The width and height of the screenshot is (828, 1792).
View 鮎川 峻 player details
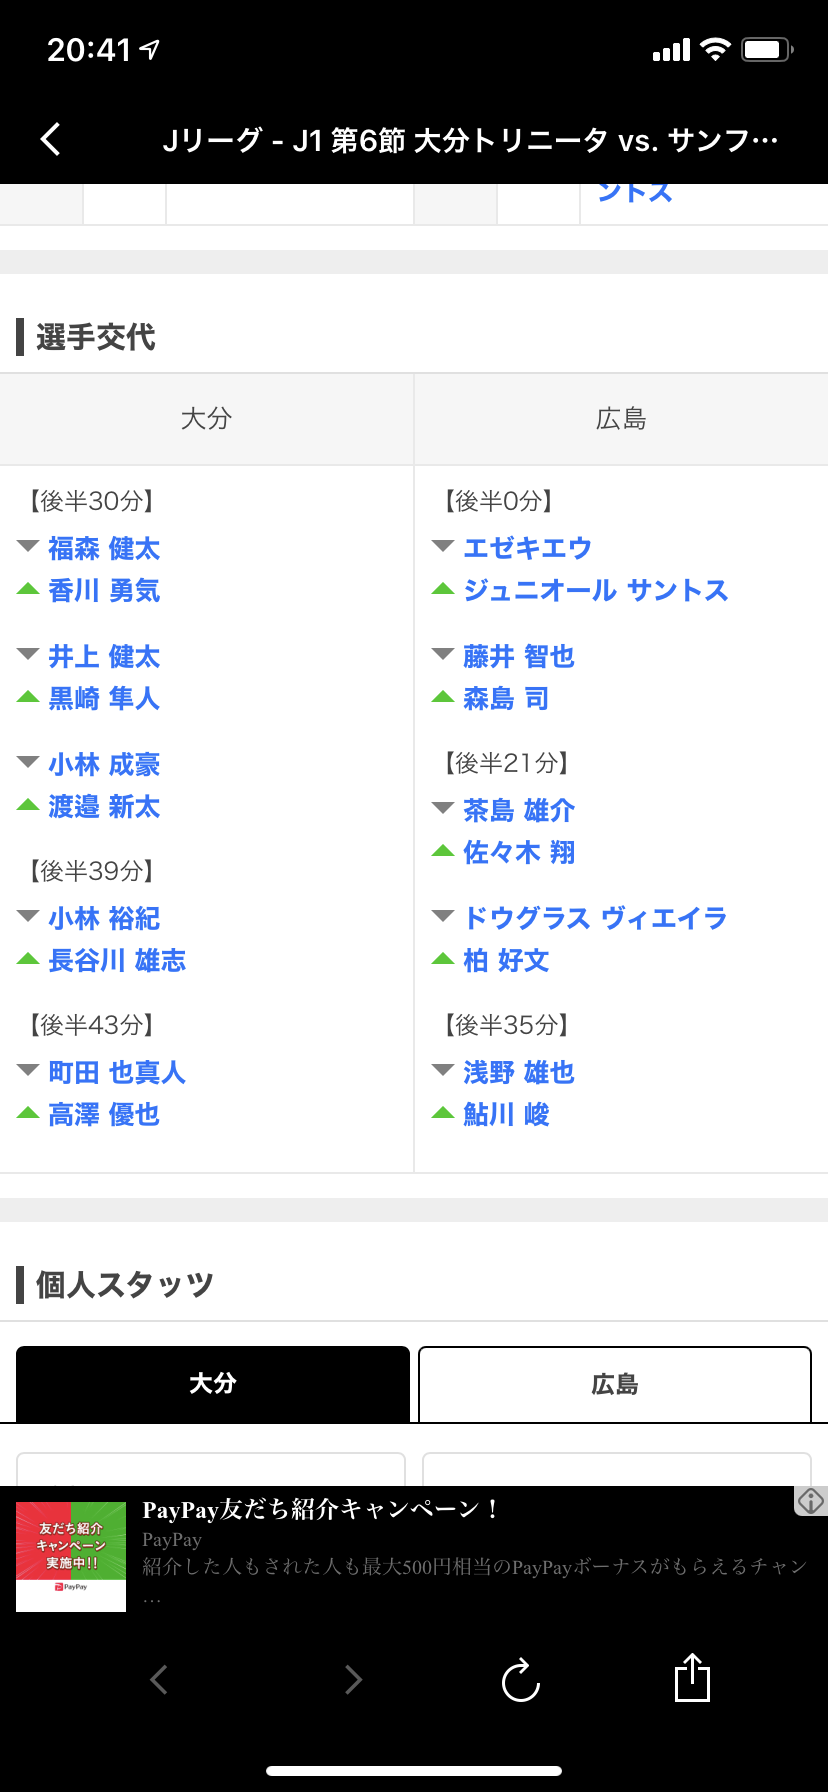click(506, 1115)
